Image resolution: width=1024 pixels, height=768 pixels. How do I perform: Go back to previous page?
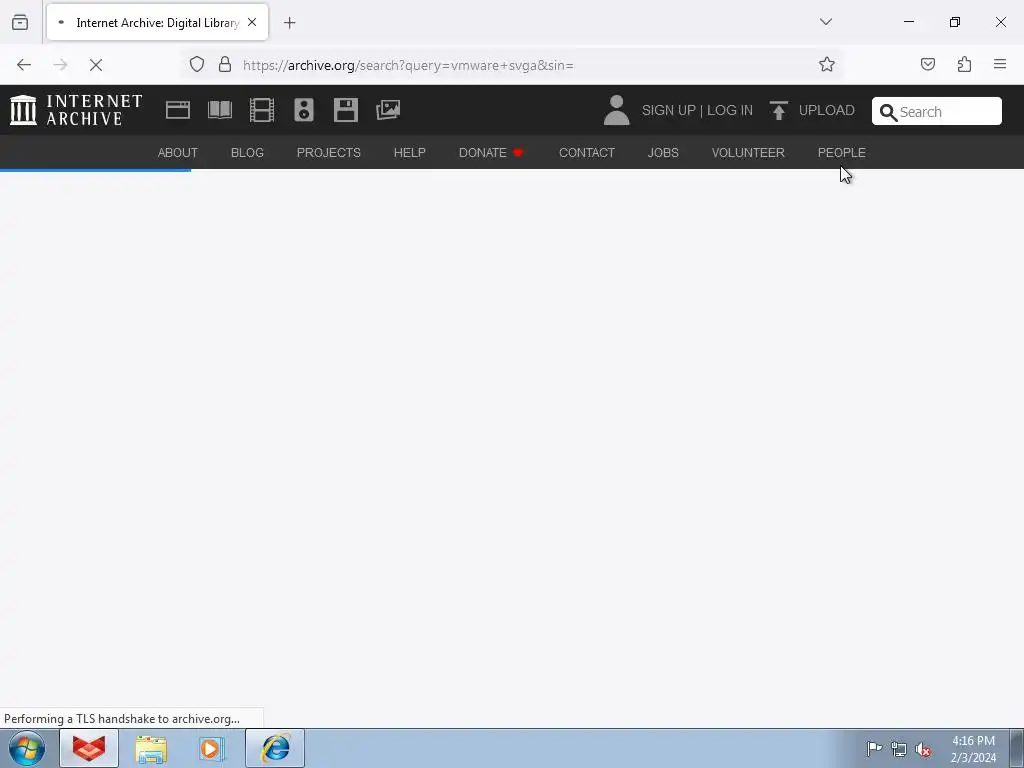click(24, 65)
